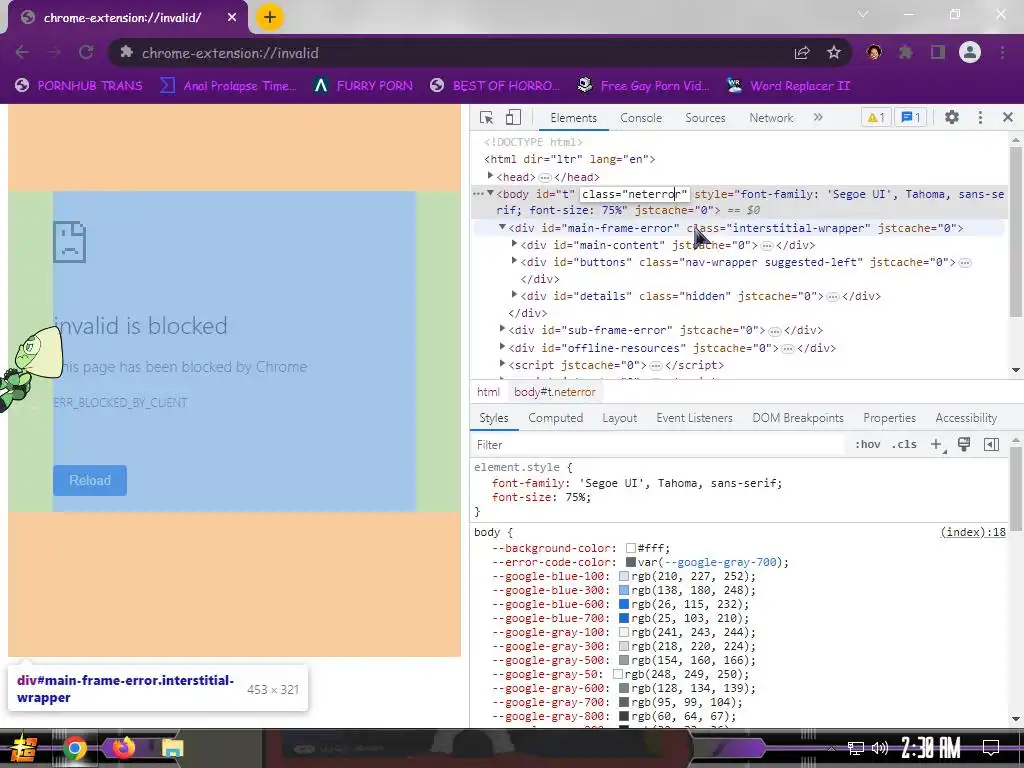This screenshot has height=768, width=1024.
Task: Switch to the Network tab
Action: point(771,118)
